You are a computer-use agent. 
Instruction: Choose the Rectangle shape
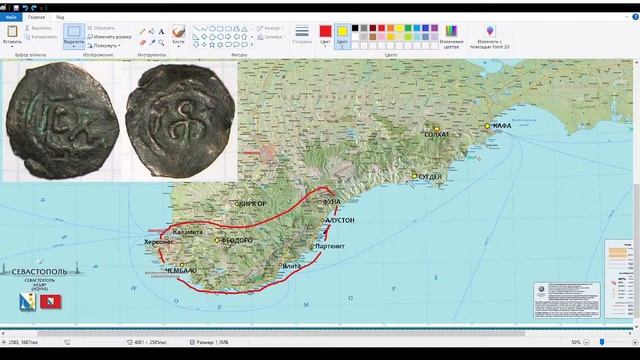coord(220,29)
